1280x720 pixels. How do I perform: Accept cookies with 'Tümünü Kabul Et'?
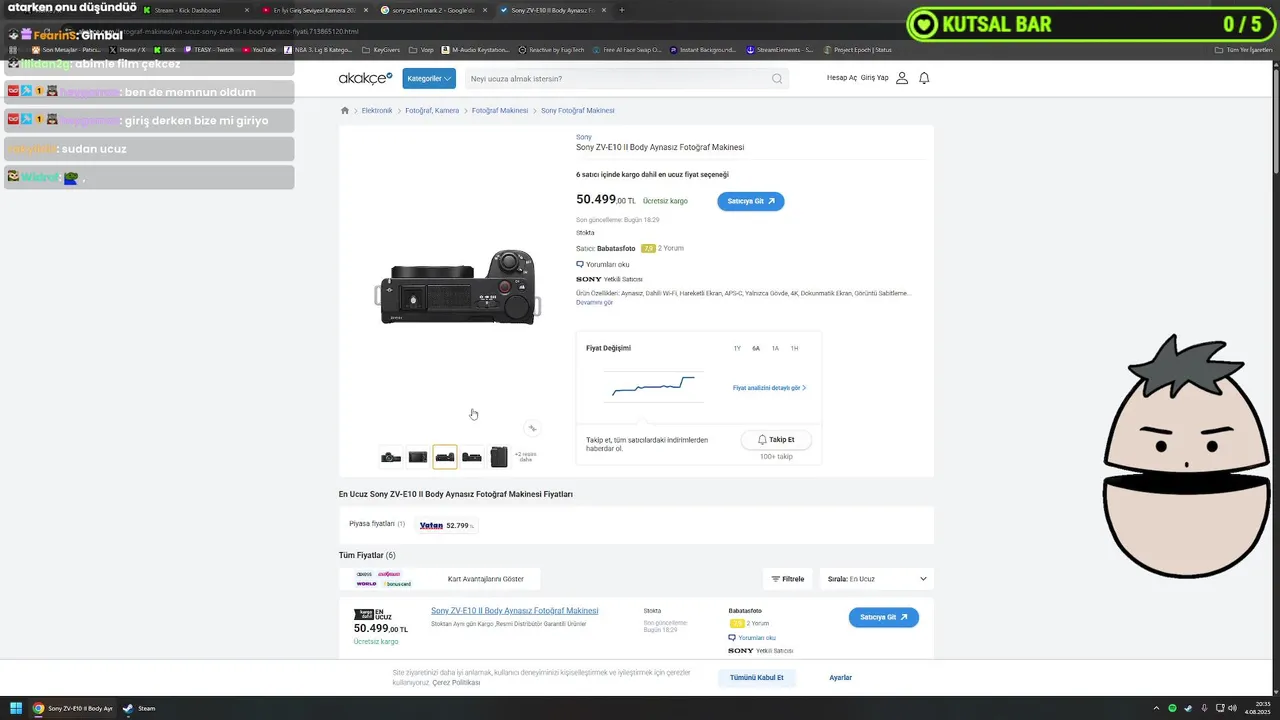[757, 678]
